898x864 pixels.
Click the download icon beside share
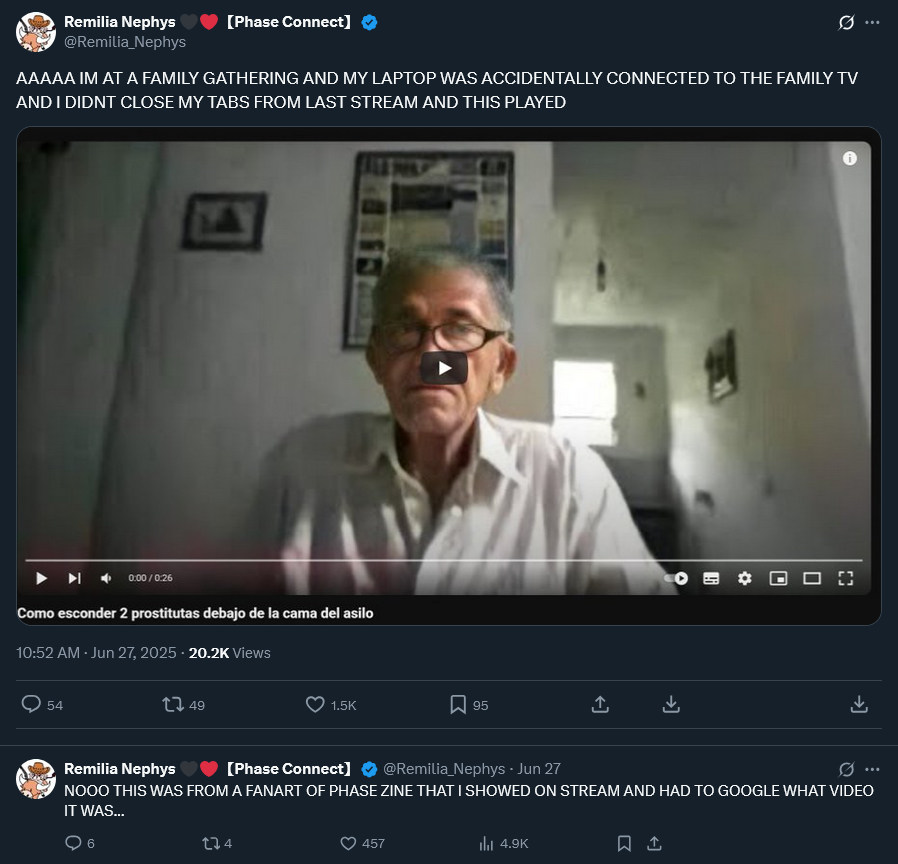coord(671,704)
